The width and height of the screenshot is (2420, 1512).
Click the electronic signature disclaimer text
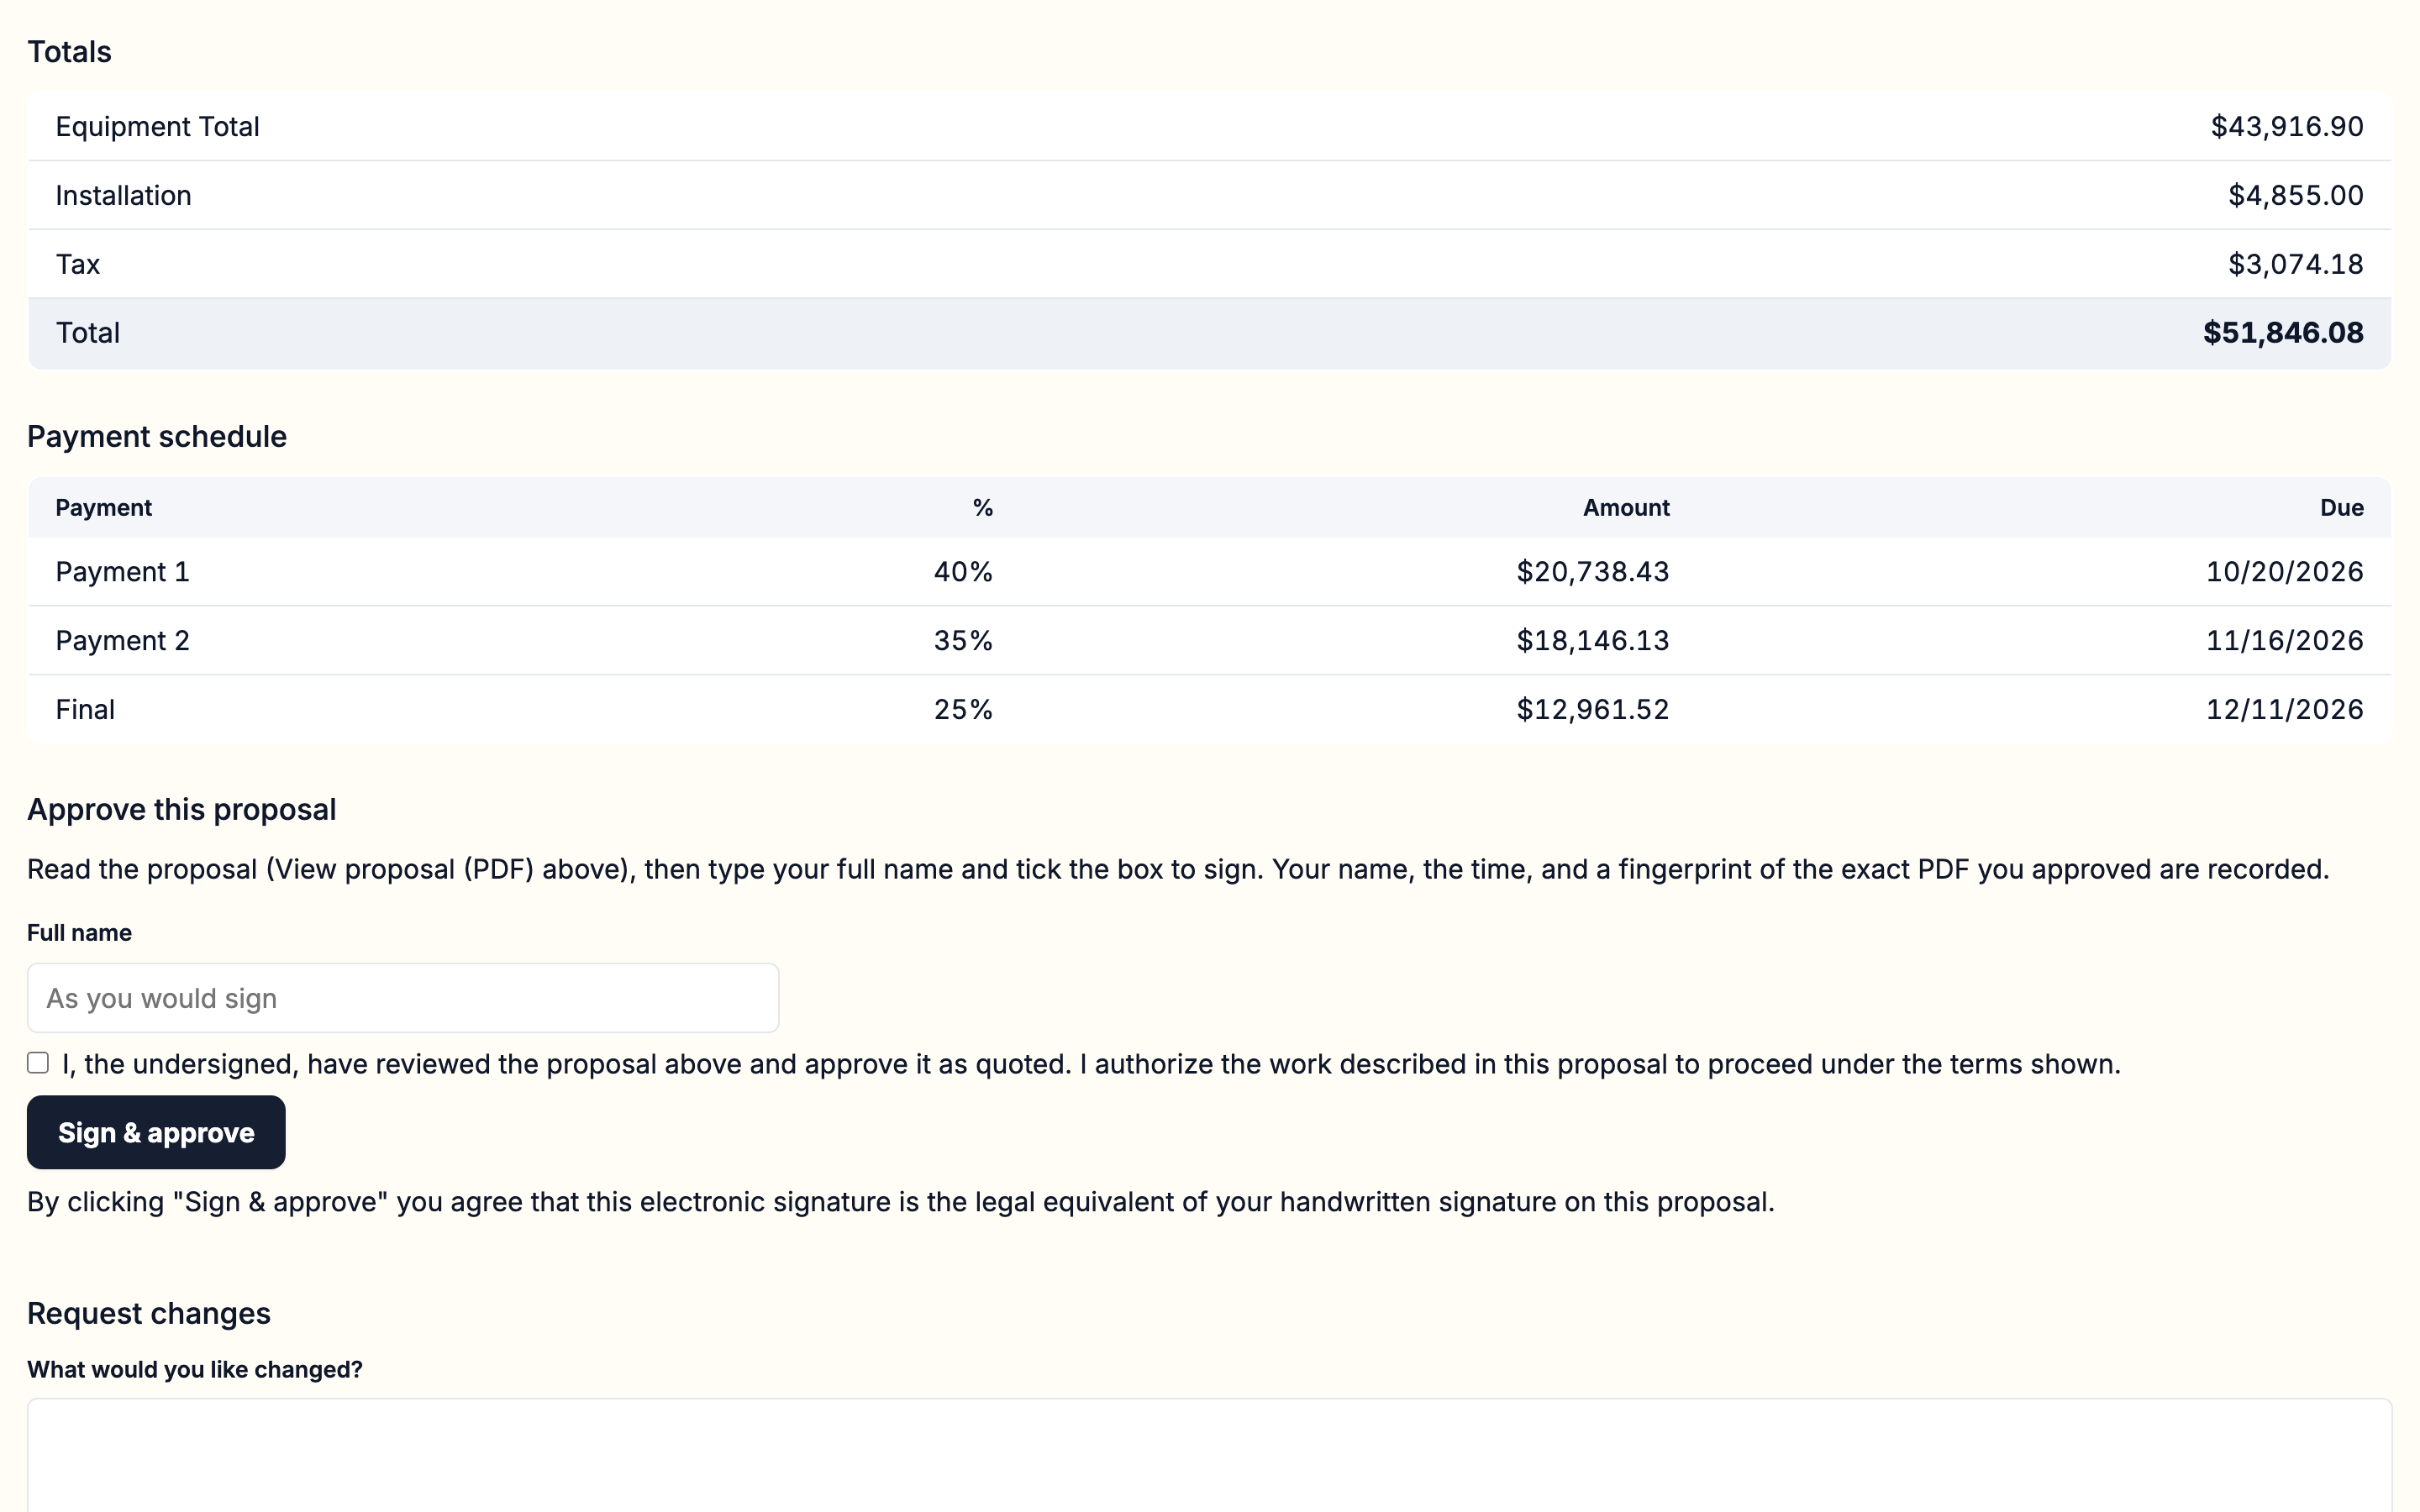[x=901, y=1202]
